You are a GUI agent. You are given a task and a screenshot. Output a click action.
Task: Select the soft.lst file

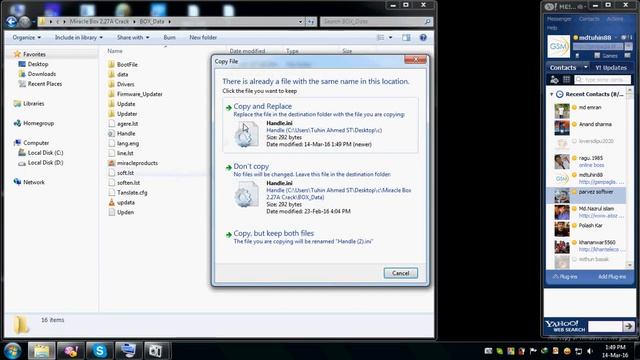(x=125, y=173)
